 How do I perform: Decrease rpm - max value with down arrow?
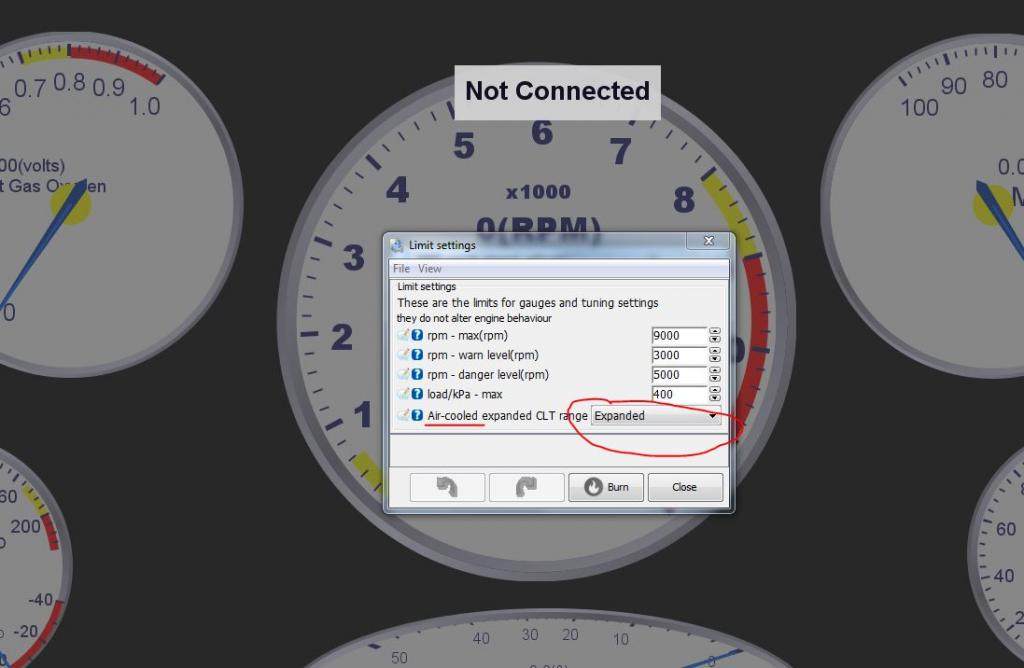point(714,339)
